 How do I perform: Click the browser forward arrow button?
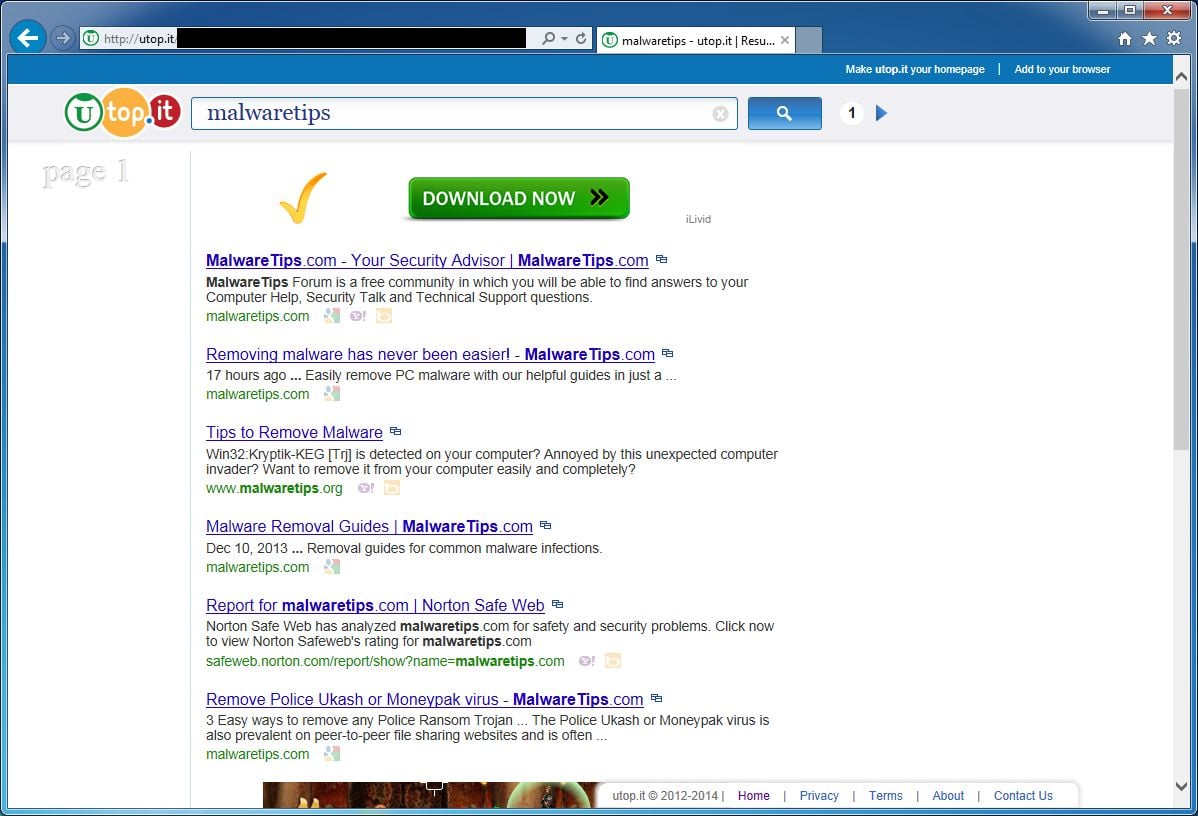coord(63,38)
